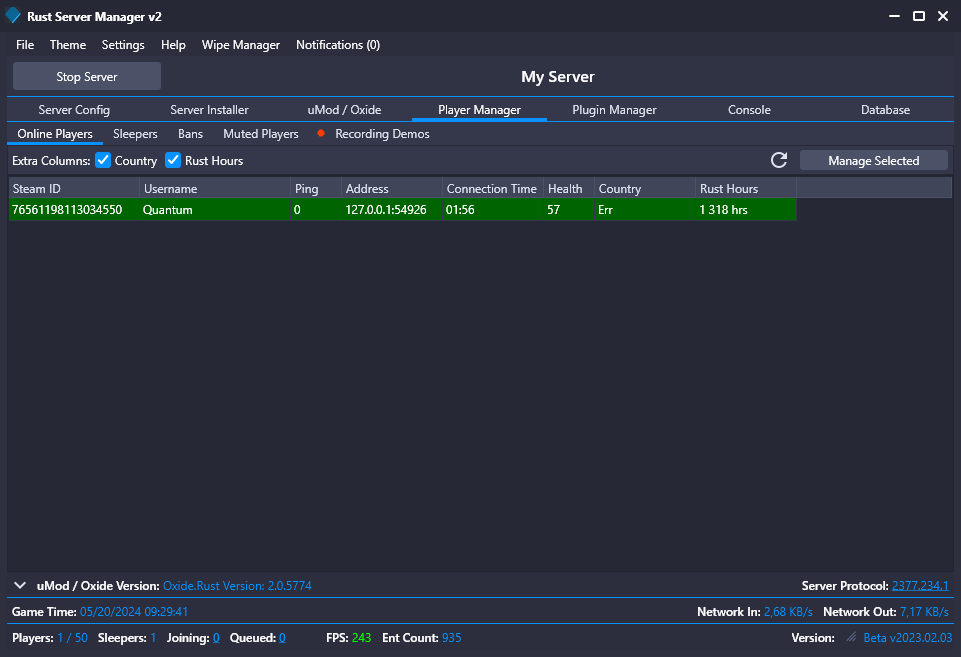Screen dimensions: 961x657
Task: Sort by the Health column header
Action: (x=569, y=189)
